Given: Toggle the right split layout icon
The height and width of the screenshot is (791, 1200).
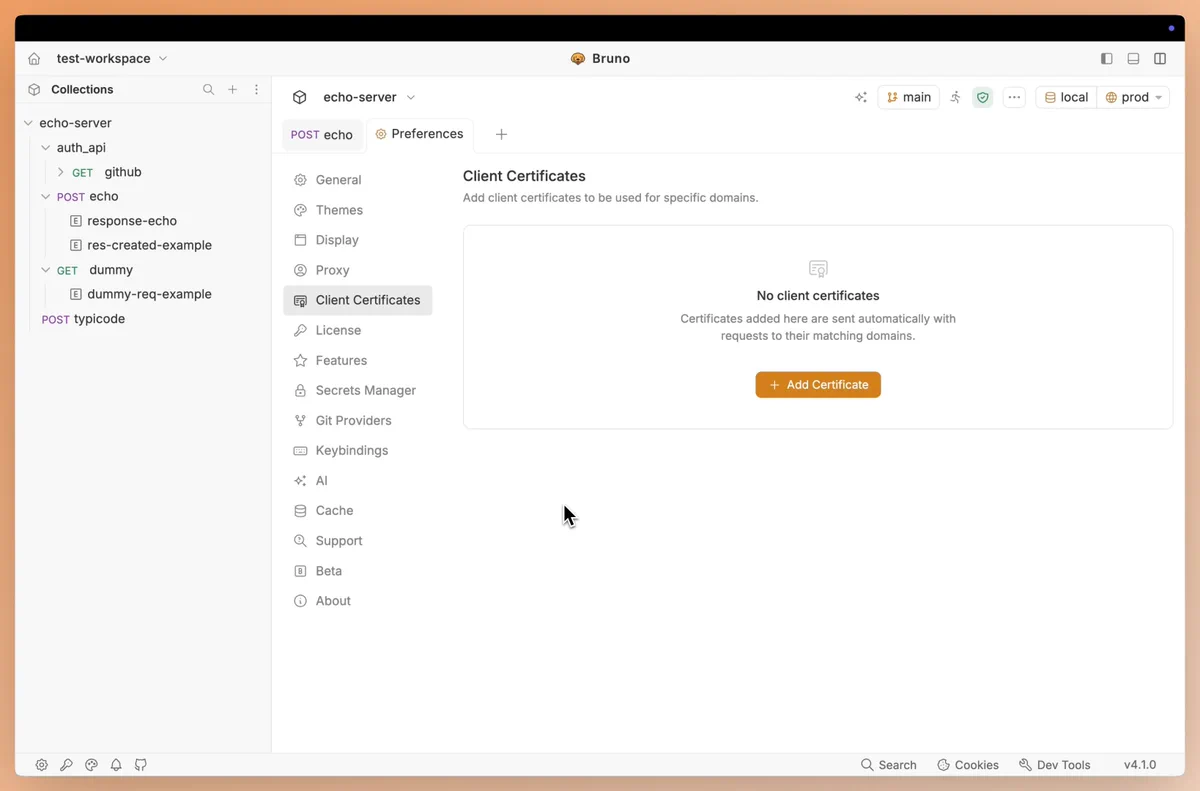Looking at the screenshot, I should coord(1160,59).
